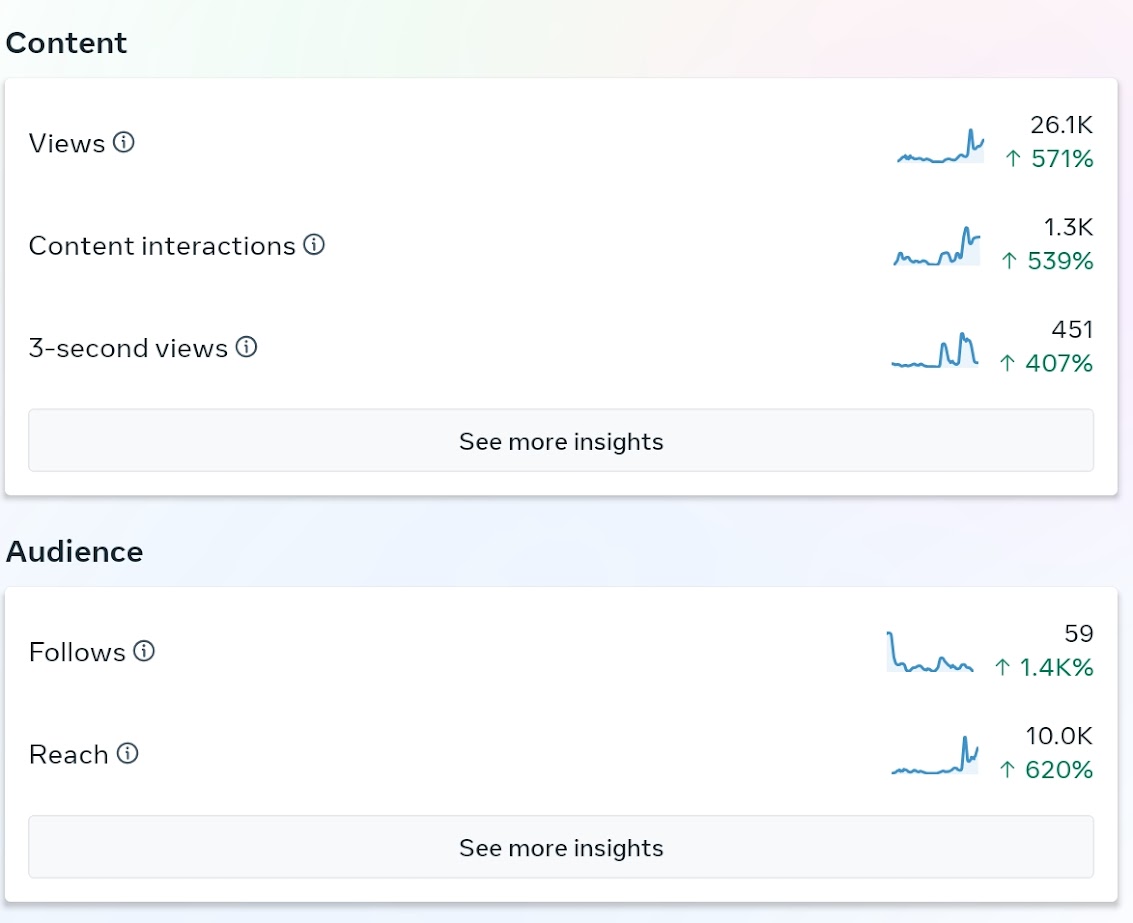The width and height of the screenshot is (1133, 923).
Task: Open the Content interactions info tooltip icon
Action: pos(314,244)
